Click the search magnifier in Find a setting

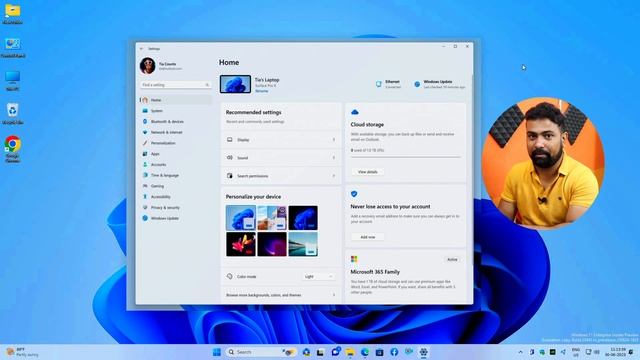(x=207, y=85)
